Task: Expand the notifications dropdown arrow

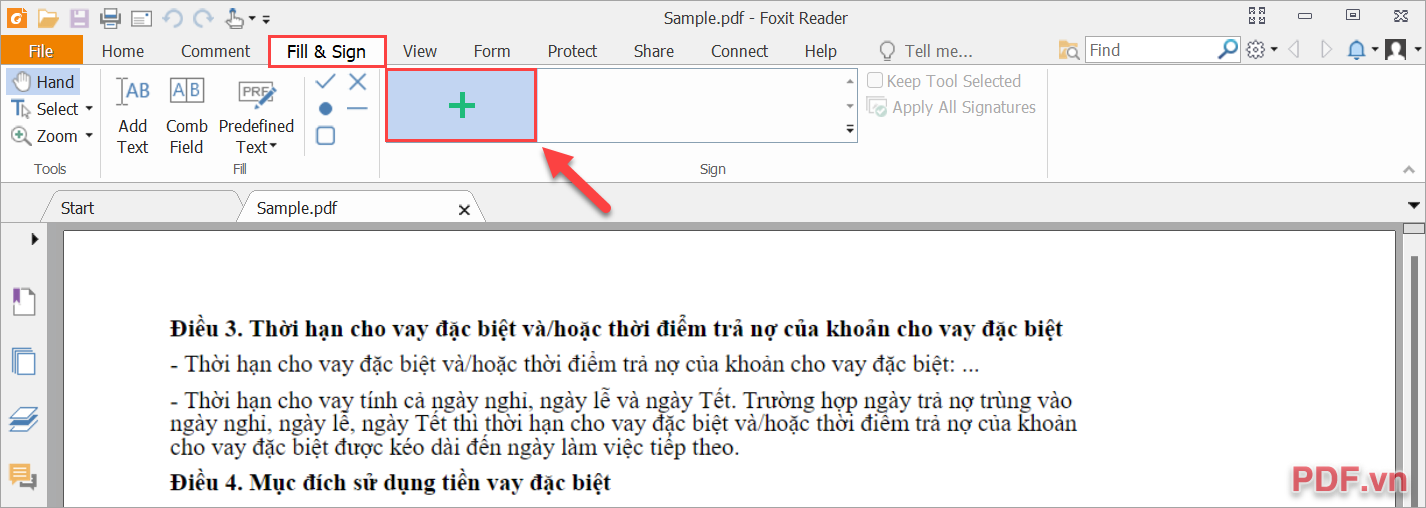Action: 1375,50
